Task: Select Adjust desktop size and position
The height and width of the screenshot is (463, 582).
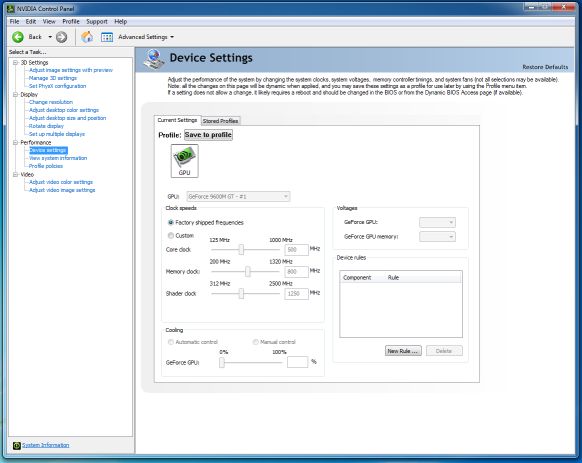Action: tap(68, 118)
